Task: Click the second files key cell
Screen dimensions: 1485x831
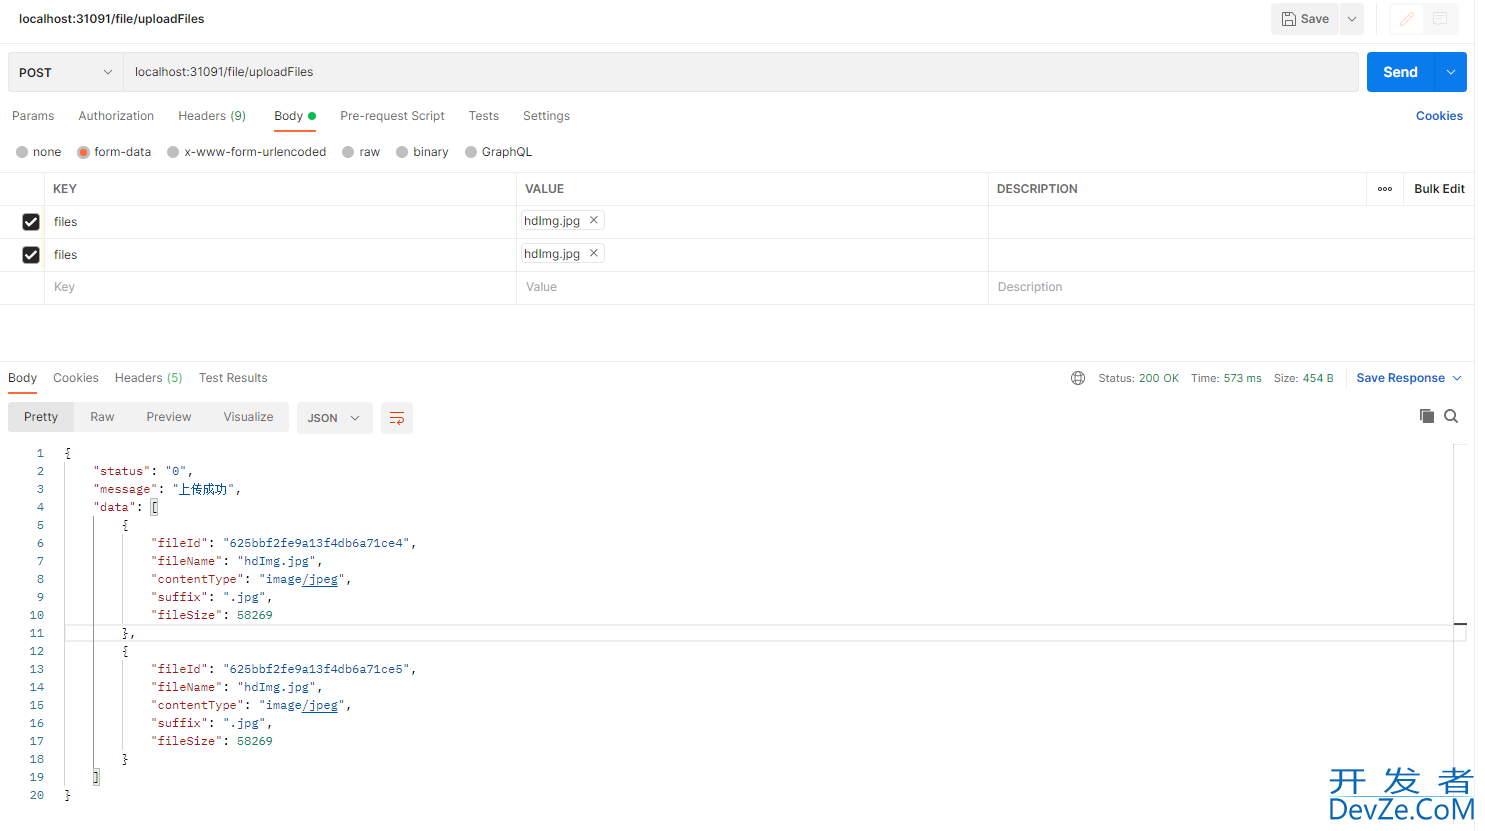Action: point(280,255)
